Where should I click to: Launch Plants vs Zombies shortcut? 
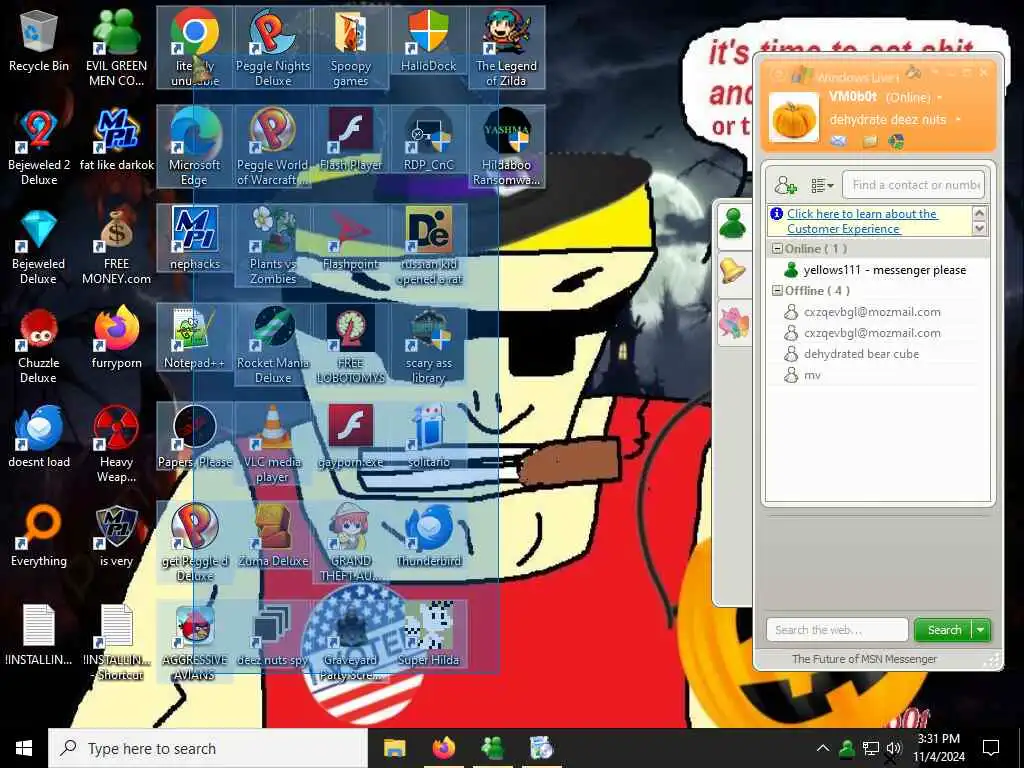click(x=272, y=246)
